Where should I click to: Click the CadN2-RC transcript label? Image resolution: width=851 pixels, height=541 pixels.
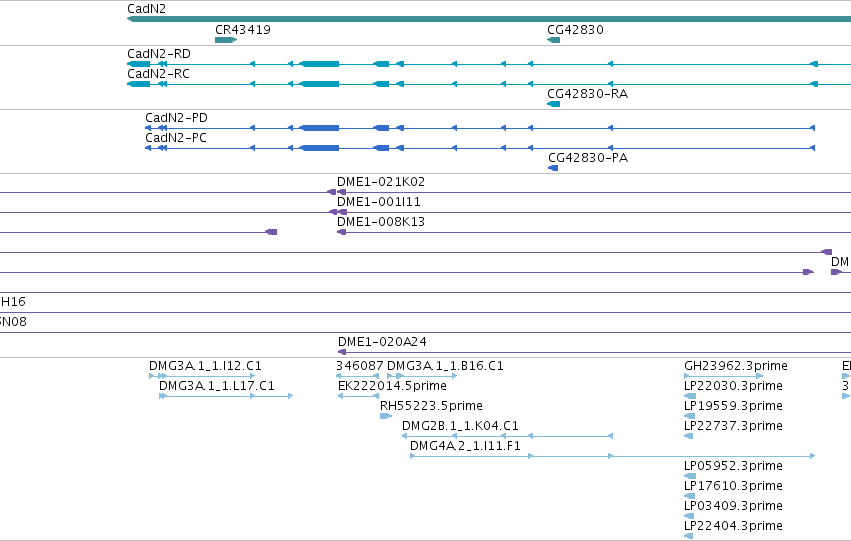click(158, 74)
